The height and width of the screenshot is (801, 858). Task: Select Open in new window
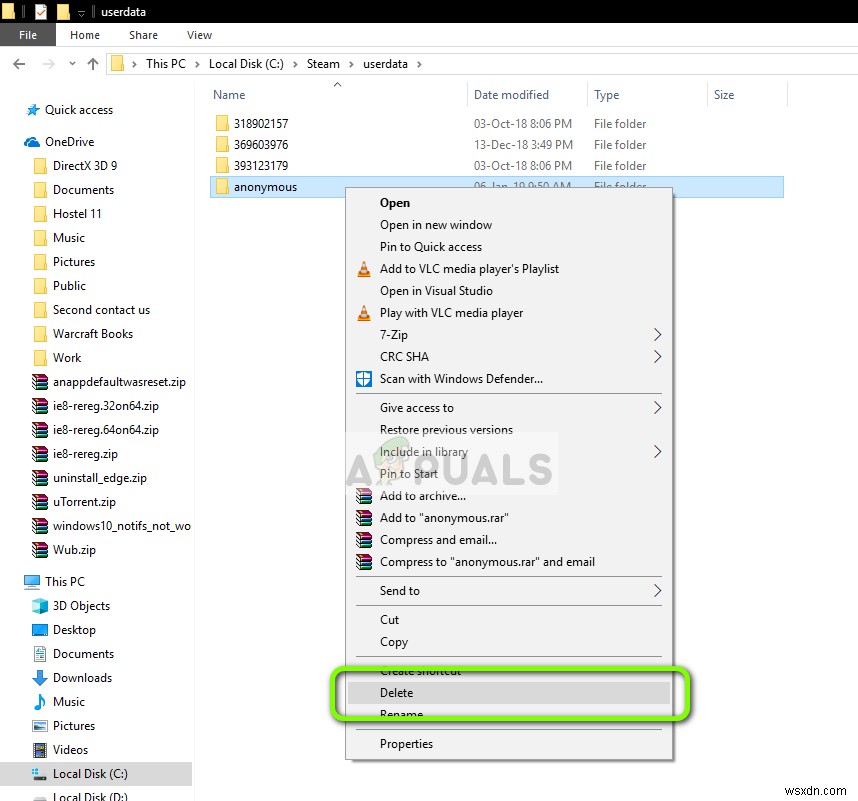point(508,225)
